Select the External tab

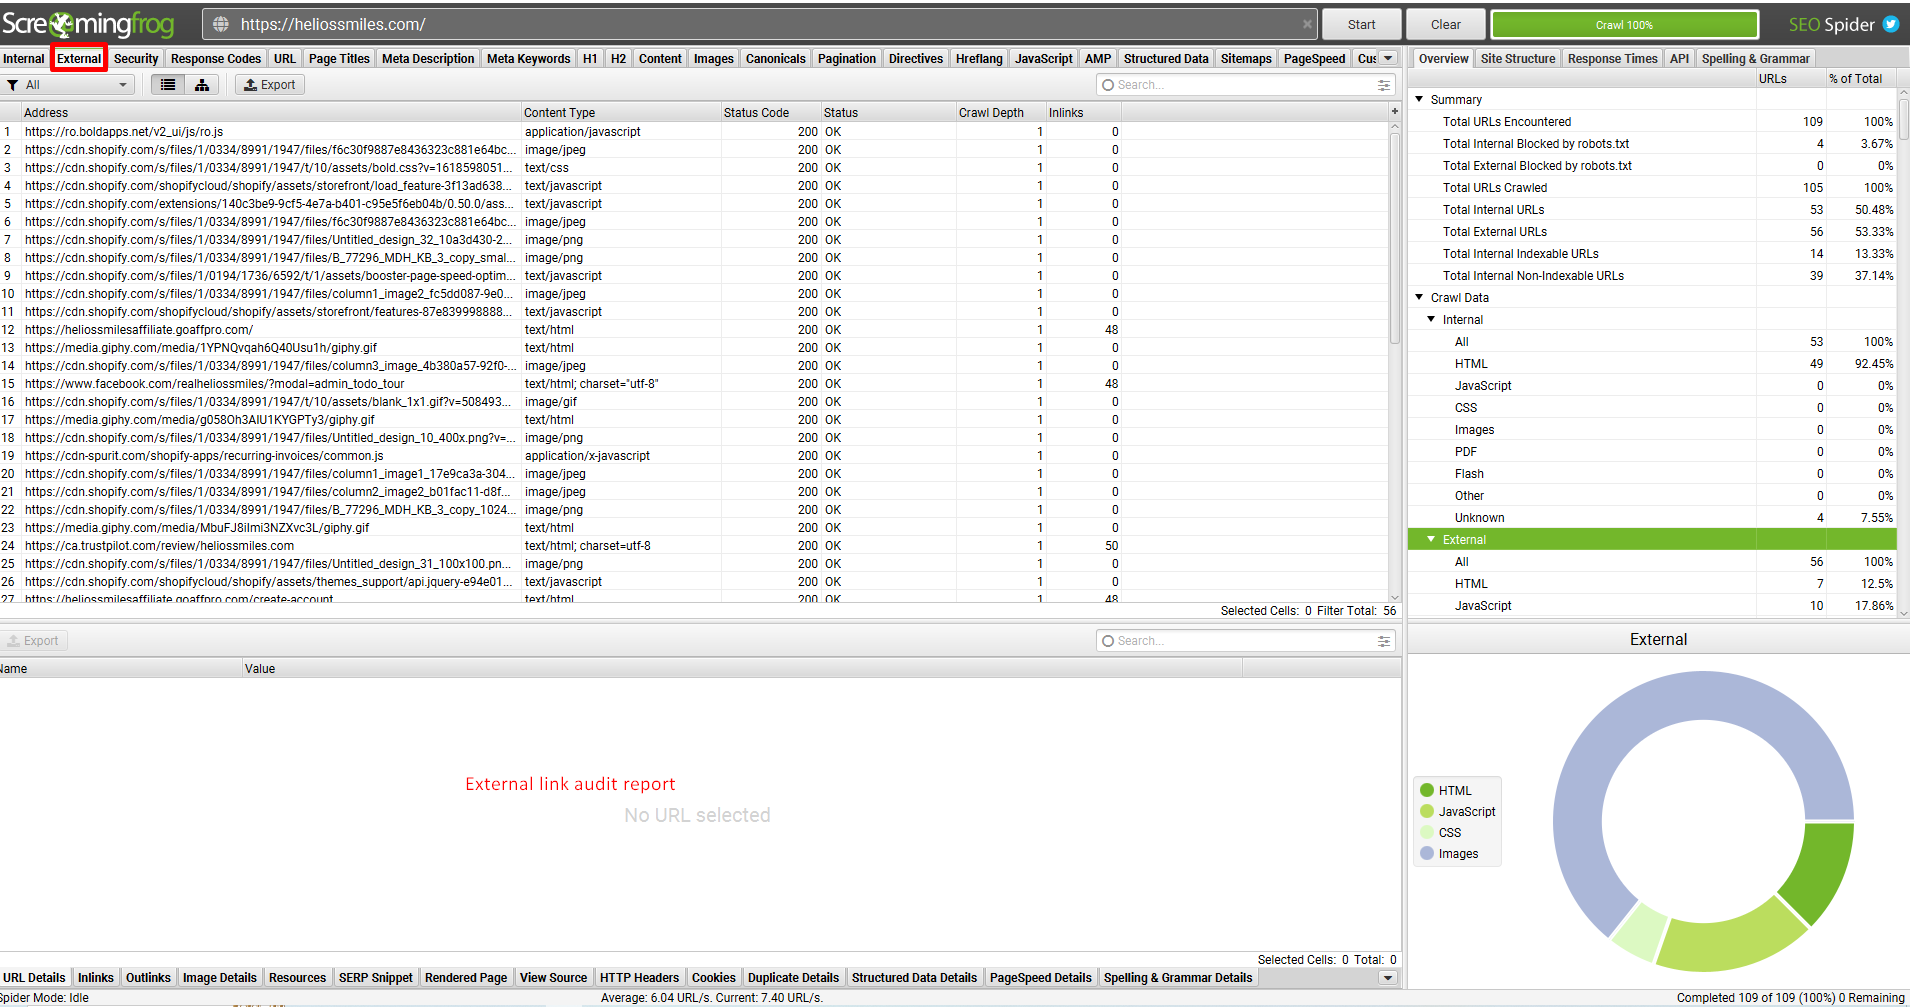tap(79, 58)
